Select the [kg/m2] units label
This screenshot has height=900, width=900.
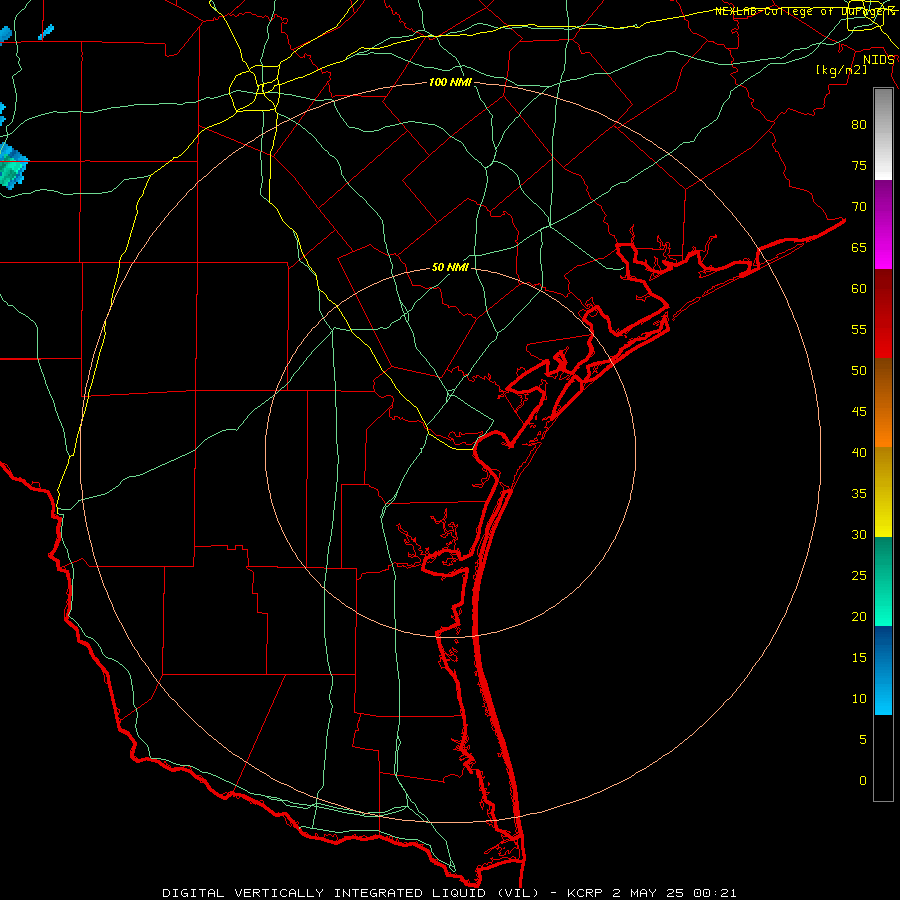pyautogui.click(x=841, y=70)
